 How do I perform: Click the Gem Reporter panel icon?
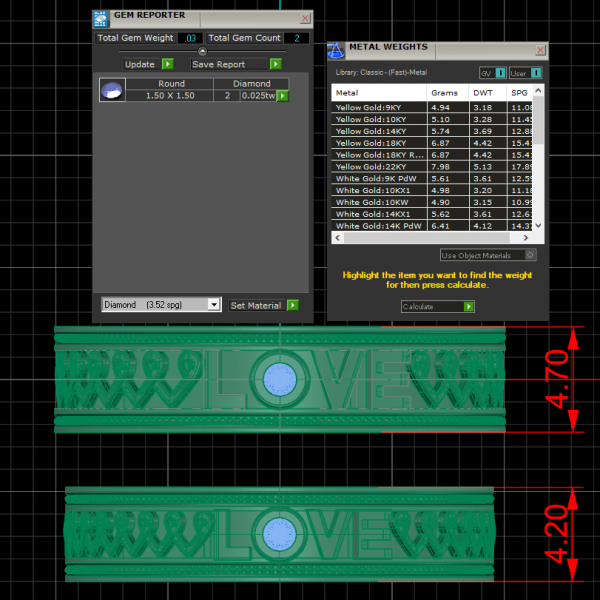click(101, 18)
